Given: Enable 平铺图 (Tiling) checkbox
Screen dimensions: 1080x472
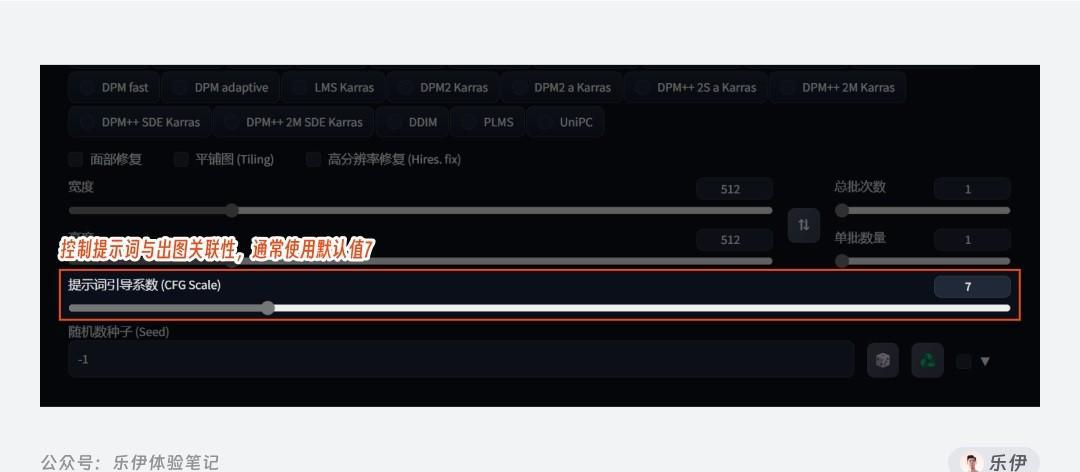Looking at the screenshot, I should click(181, 160).
